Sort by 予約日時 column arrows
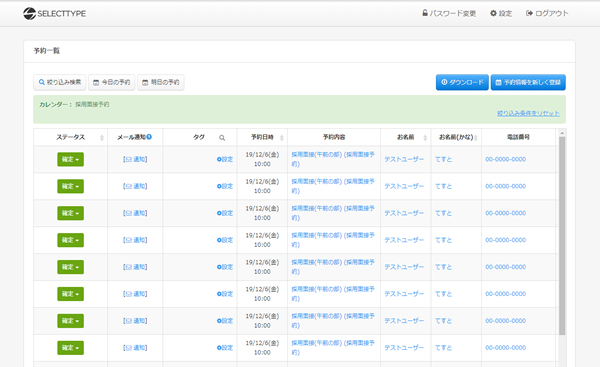This screenshot has height=367, width=600. 282,138
